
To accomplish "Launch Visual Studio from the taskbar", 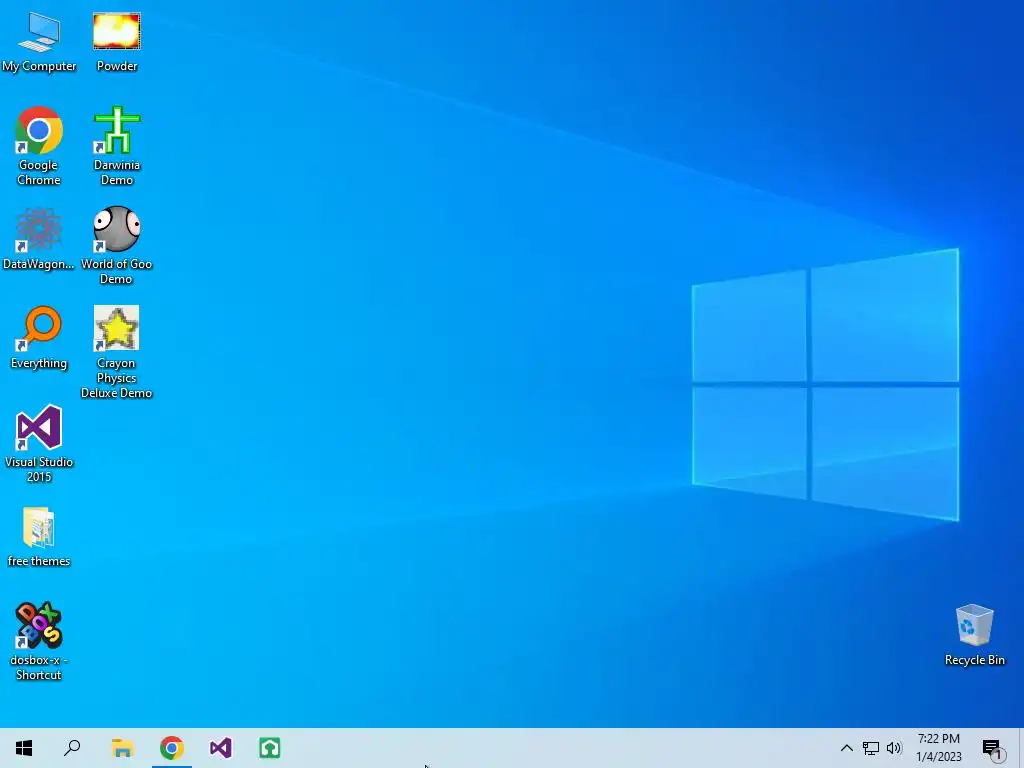I will click(x=221, y=748).
